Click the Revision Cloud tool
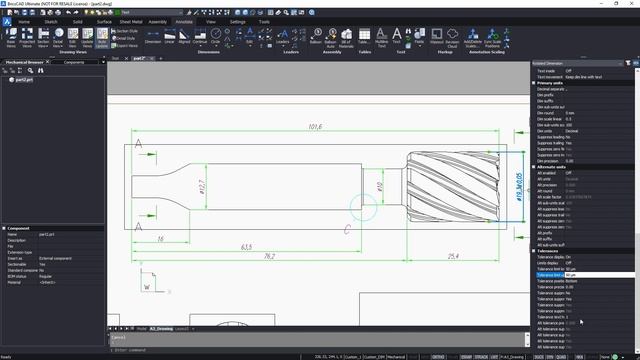The height and width of the screenshot is (360, 640). tap(452, 38)
